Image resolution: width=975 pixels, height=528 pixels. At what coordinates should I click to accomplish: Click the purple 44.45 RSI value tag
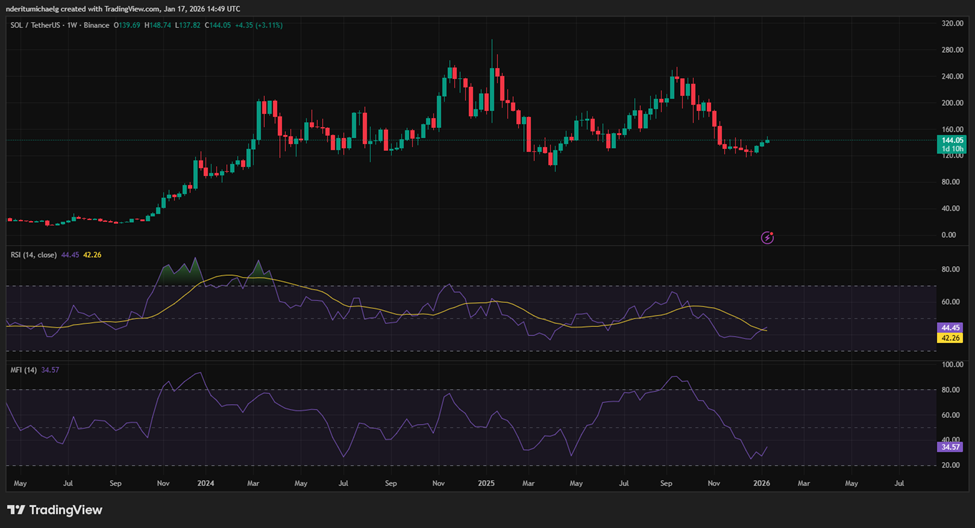pos(949,328)
